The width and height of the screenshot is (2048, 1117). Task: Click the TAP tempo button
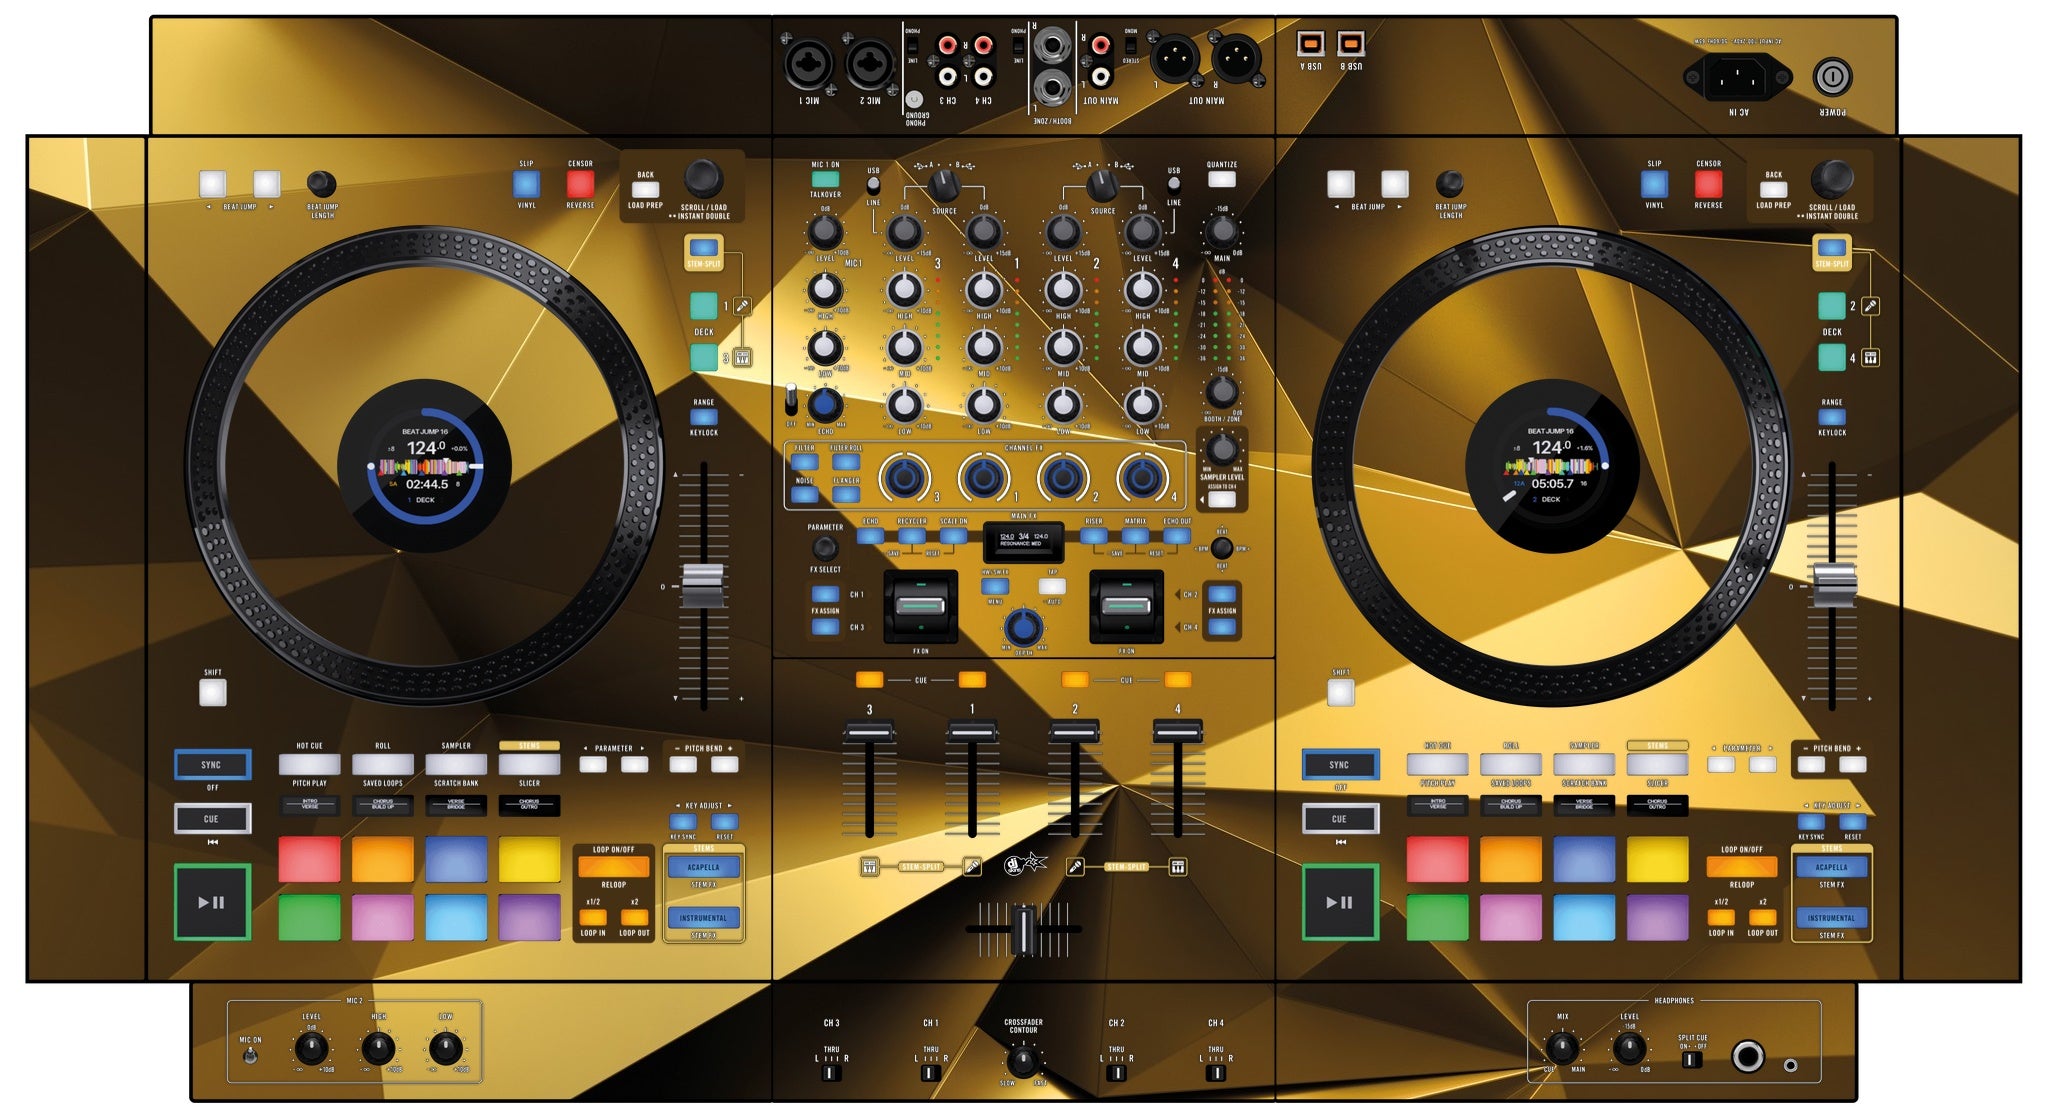(x=1052, y=586)
